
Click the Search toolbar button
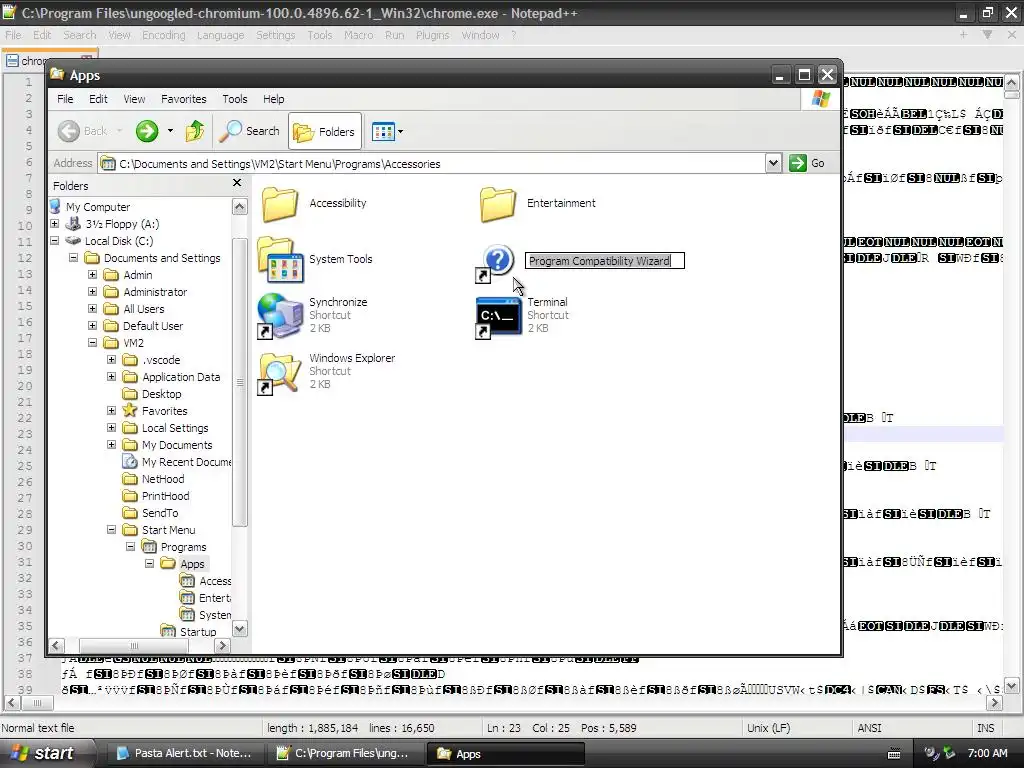(x=249, y=131)
